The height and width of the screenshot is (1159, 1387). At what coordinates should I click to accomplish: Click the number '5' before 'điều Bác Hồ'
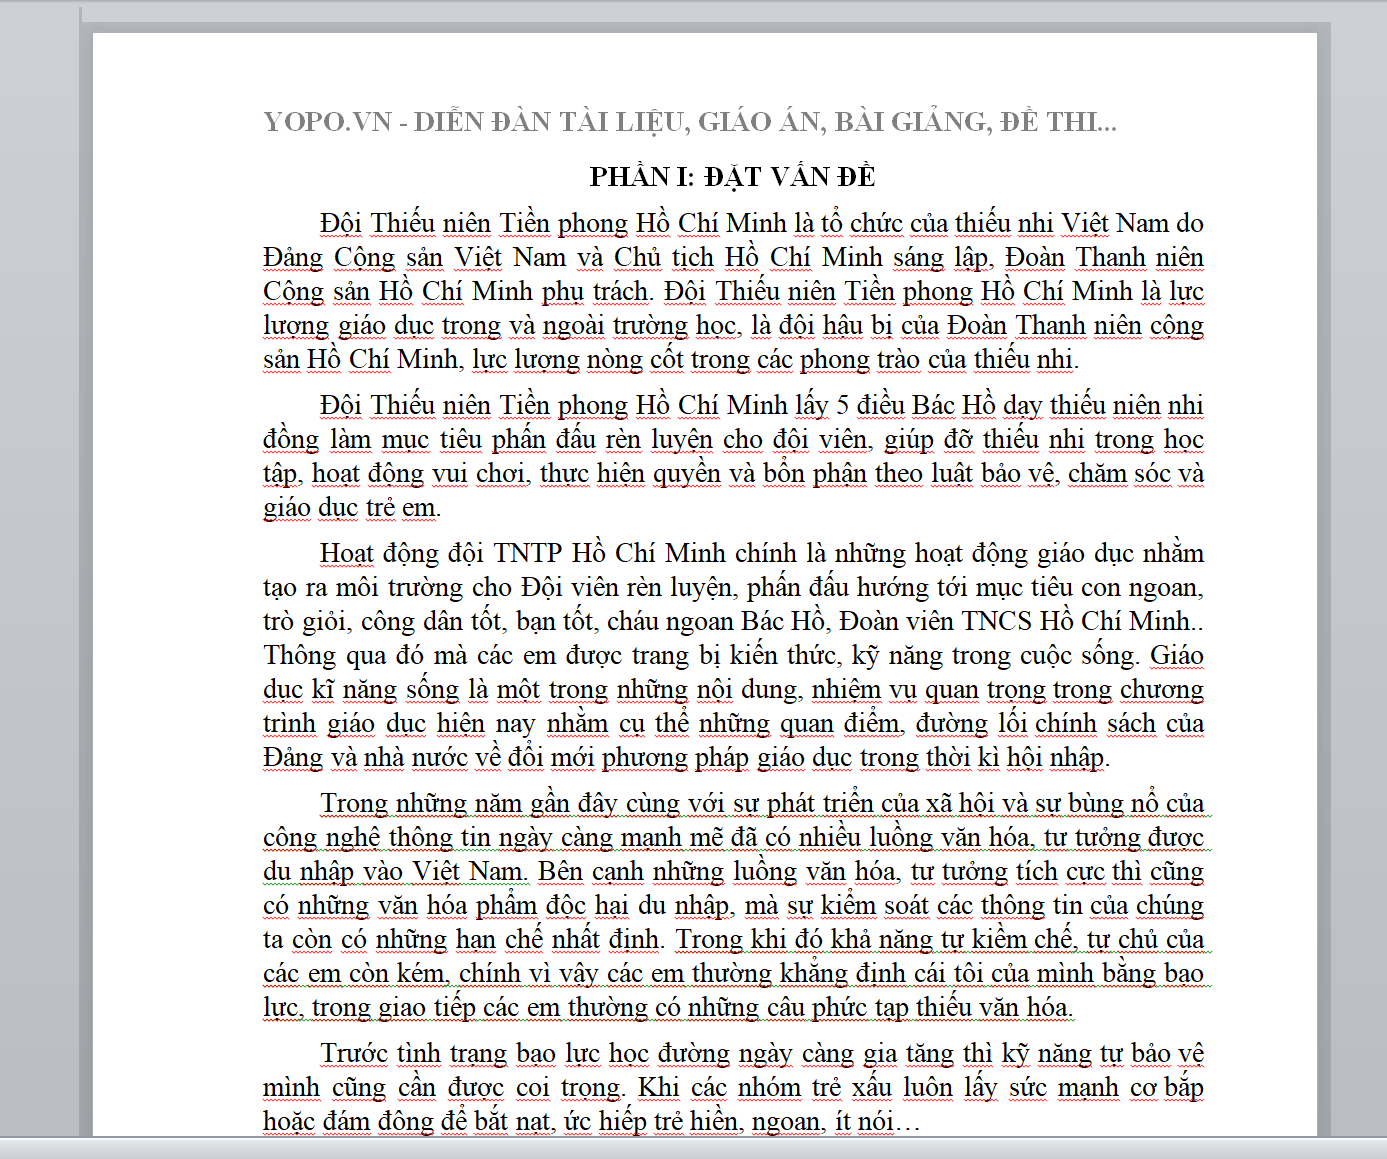pos(842,406)
